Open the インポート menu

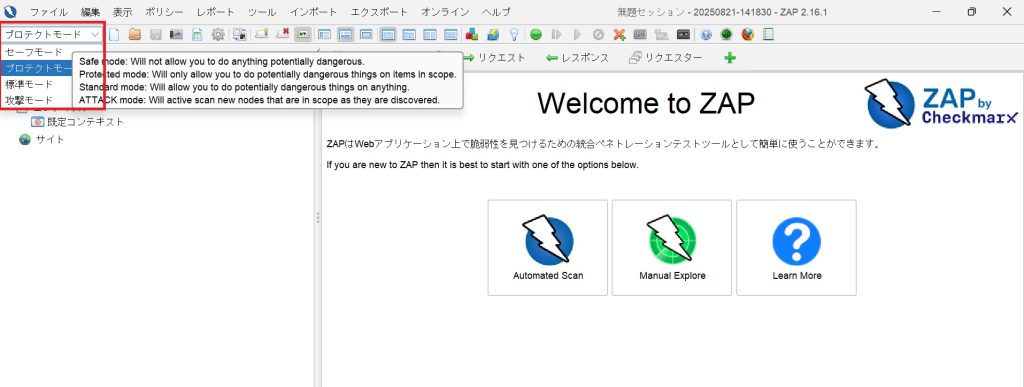(x=313, y=12)
